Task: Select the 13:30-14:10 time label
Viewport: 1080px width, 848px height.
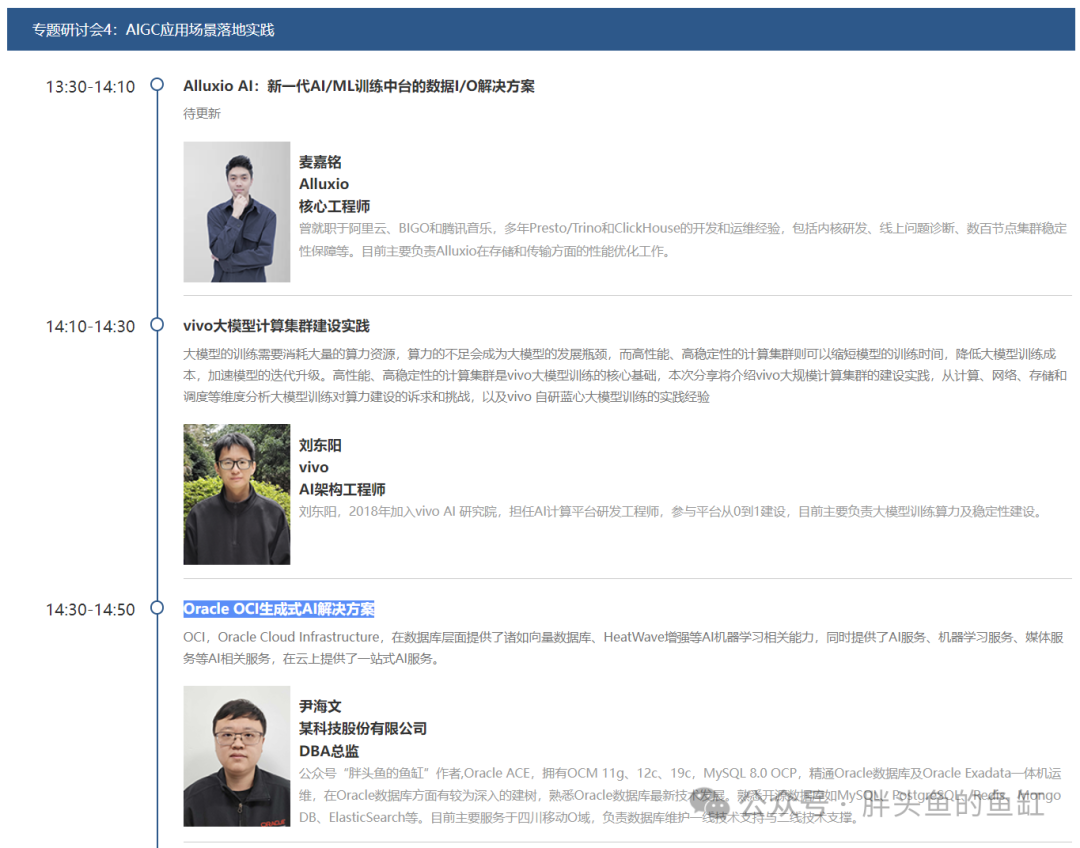Action: [x=90, y=87]
